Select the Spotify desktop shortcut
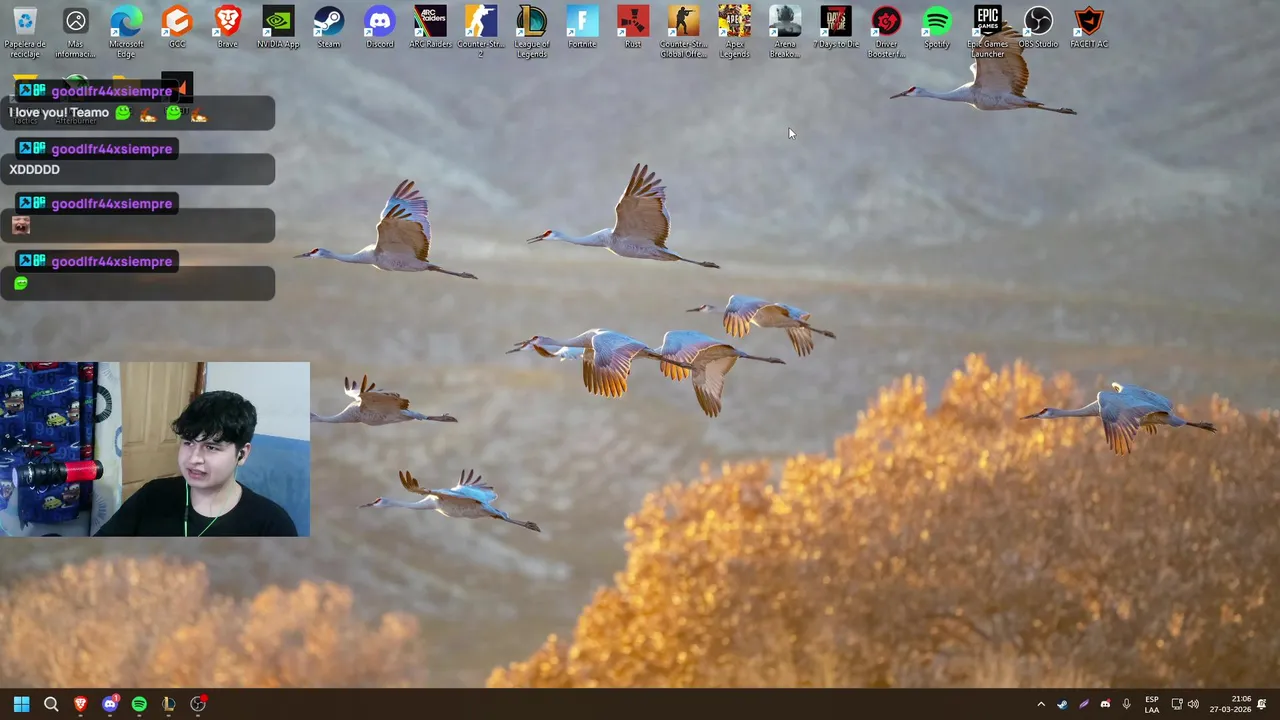1280x720 pixels. click(937, 27)
